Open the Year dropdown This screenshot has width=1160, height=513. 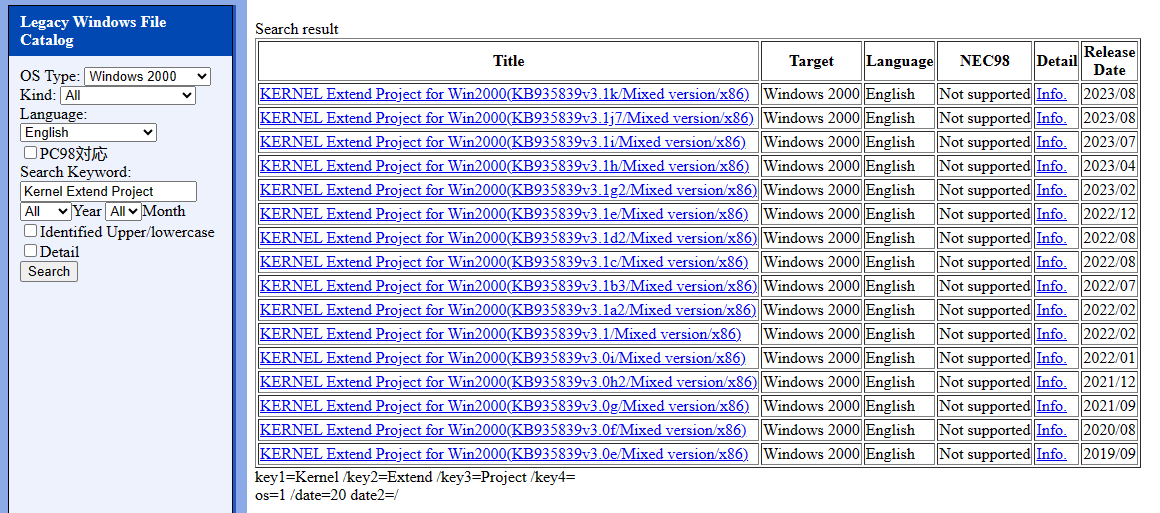coord(45,211)
